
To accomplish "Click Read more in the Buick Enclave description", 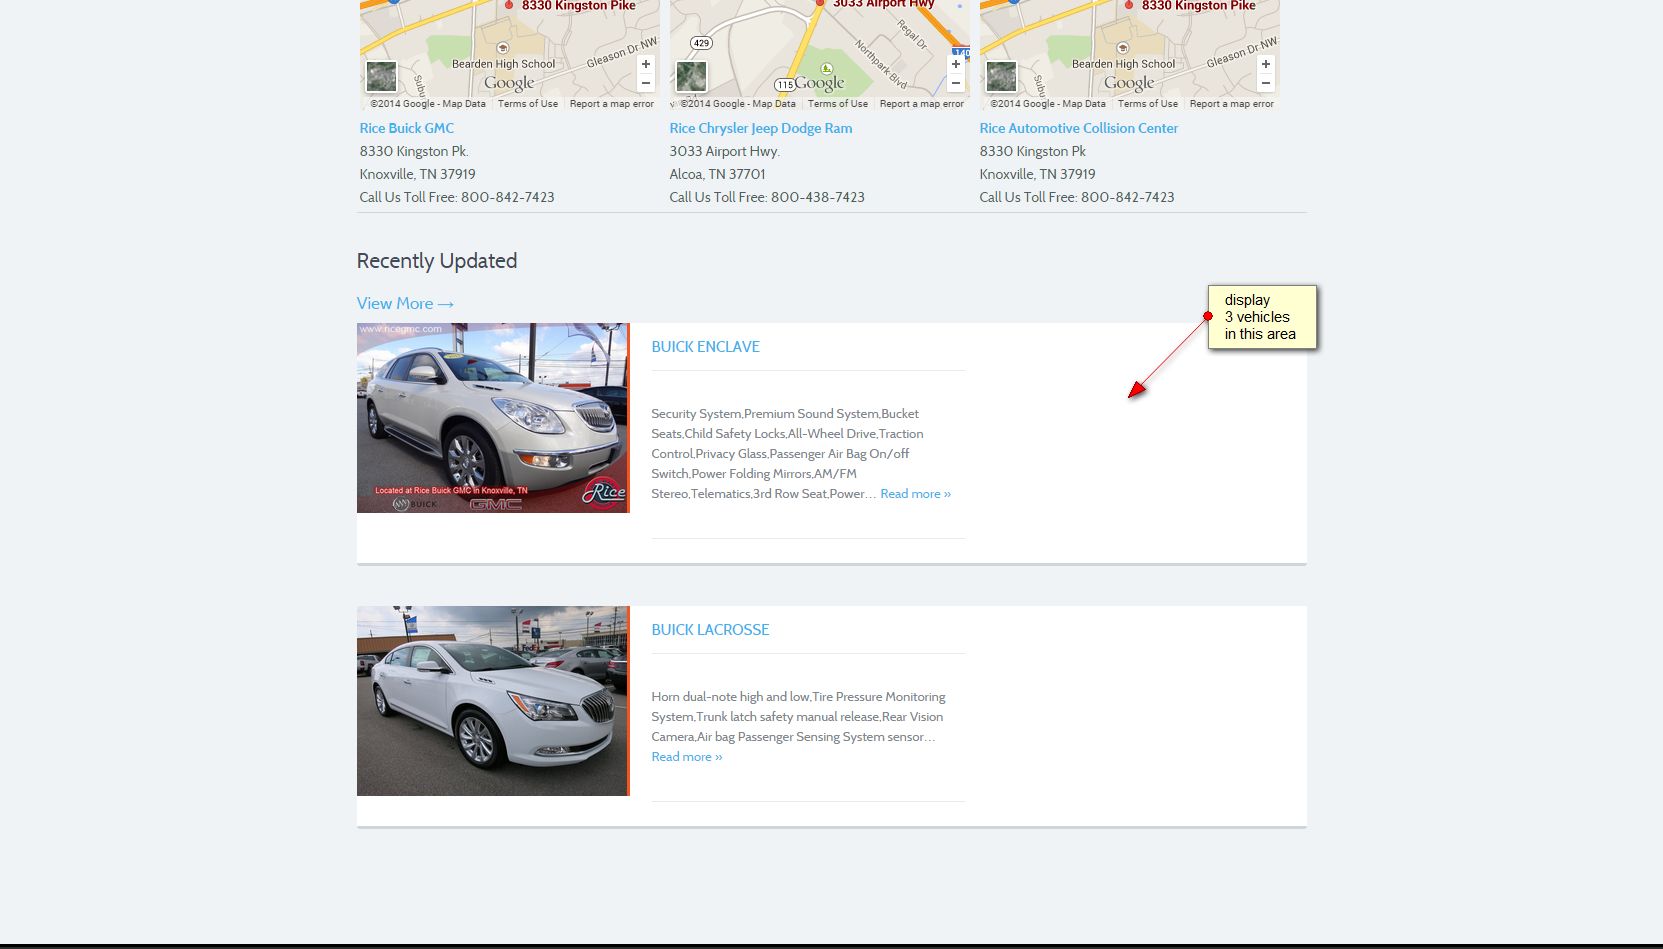I will pos(916,494).
